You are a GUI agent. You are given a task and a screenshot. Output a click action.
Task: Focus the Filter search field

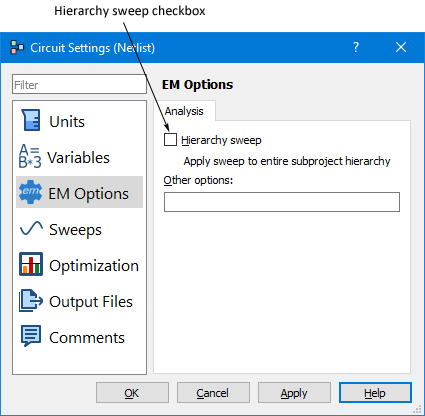[x=79, y=84]
